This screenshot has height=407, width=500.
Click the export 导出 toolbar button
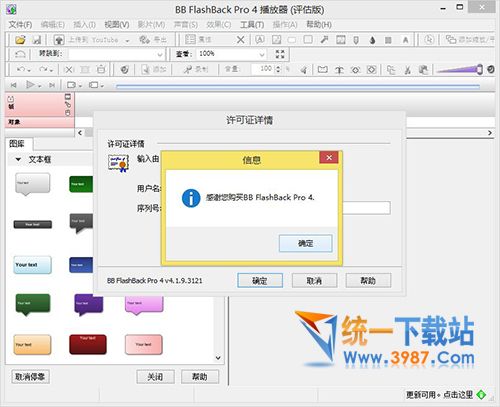pos(153,40)
